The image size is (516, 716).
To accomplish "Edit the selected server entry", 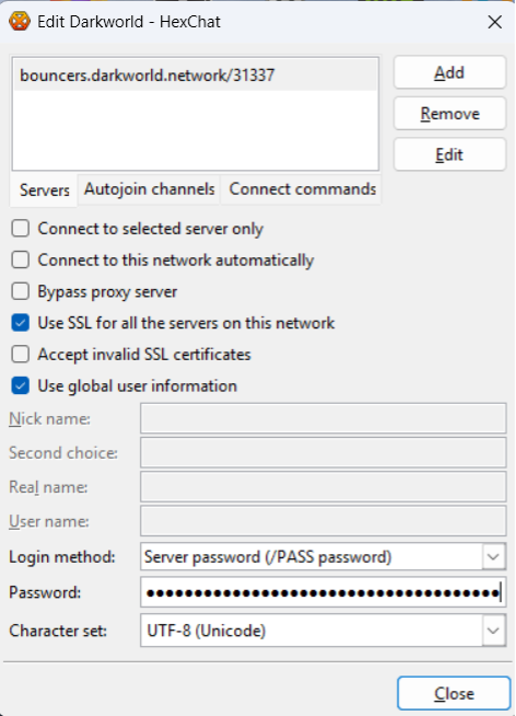I will [450, 155].
